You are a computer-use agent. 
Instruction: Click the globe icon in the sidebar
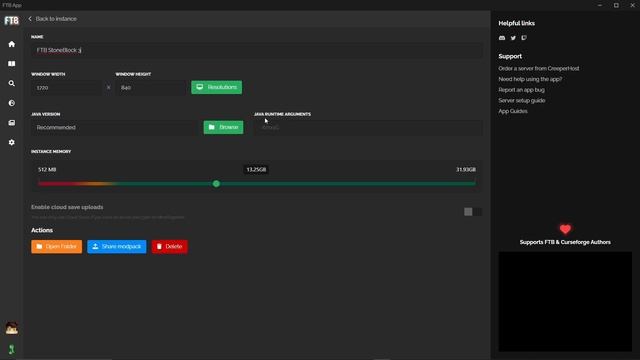pos(11,103)
